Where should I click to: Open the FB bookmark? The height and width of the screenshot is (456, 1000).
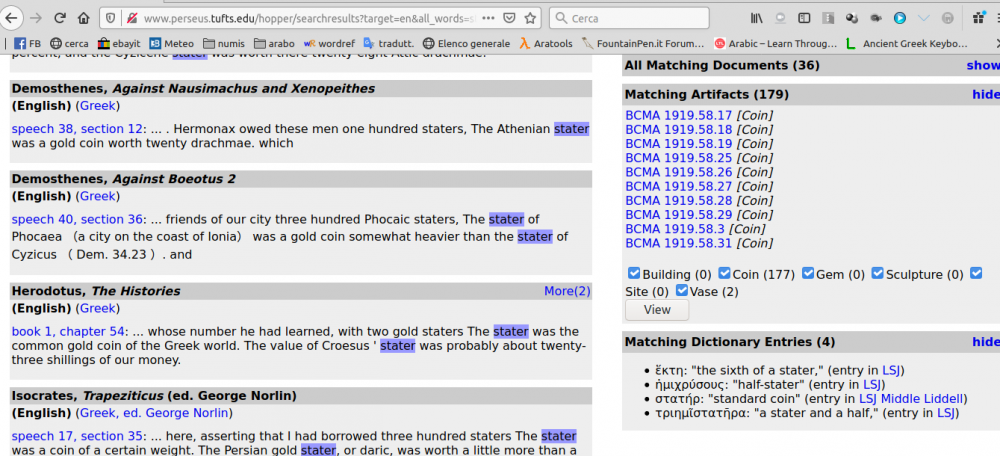click(27, 43)
